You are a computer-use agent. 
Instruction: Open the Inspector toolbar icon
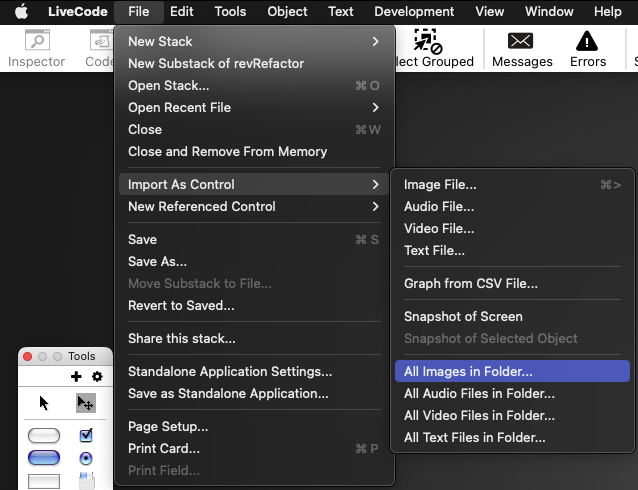coord(36,49)
